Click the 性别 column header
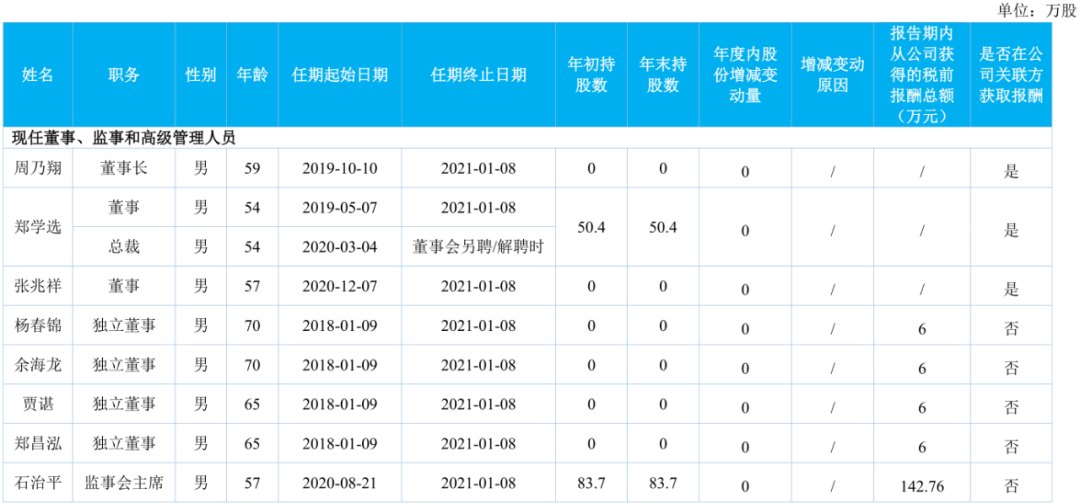Image resolution: width=1080 pixels, height=504 pixels. 201,75
